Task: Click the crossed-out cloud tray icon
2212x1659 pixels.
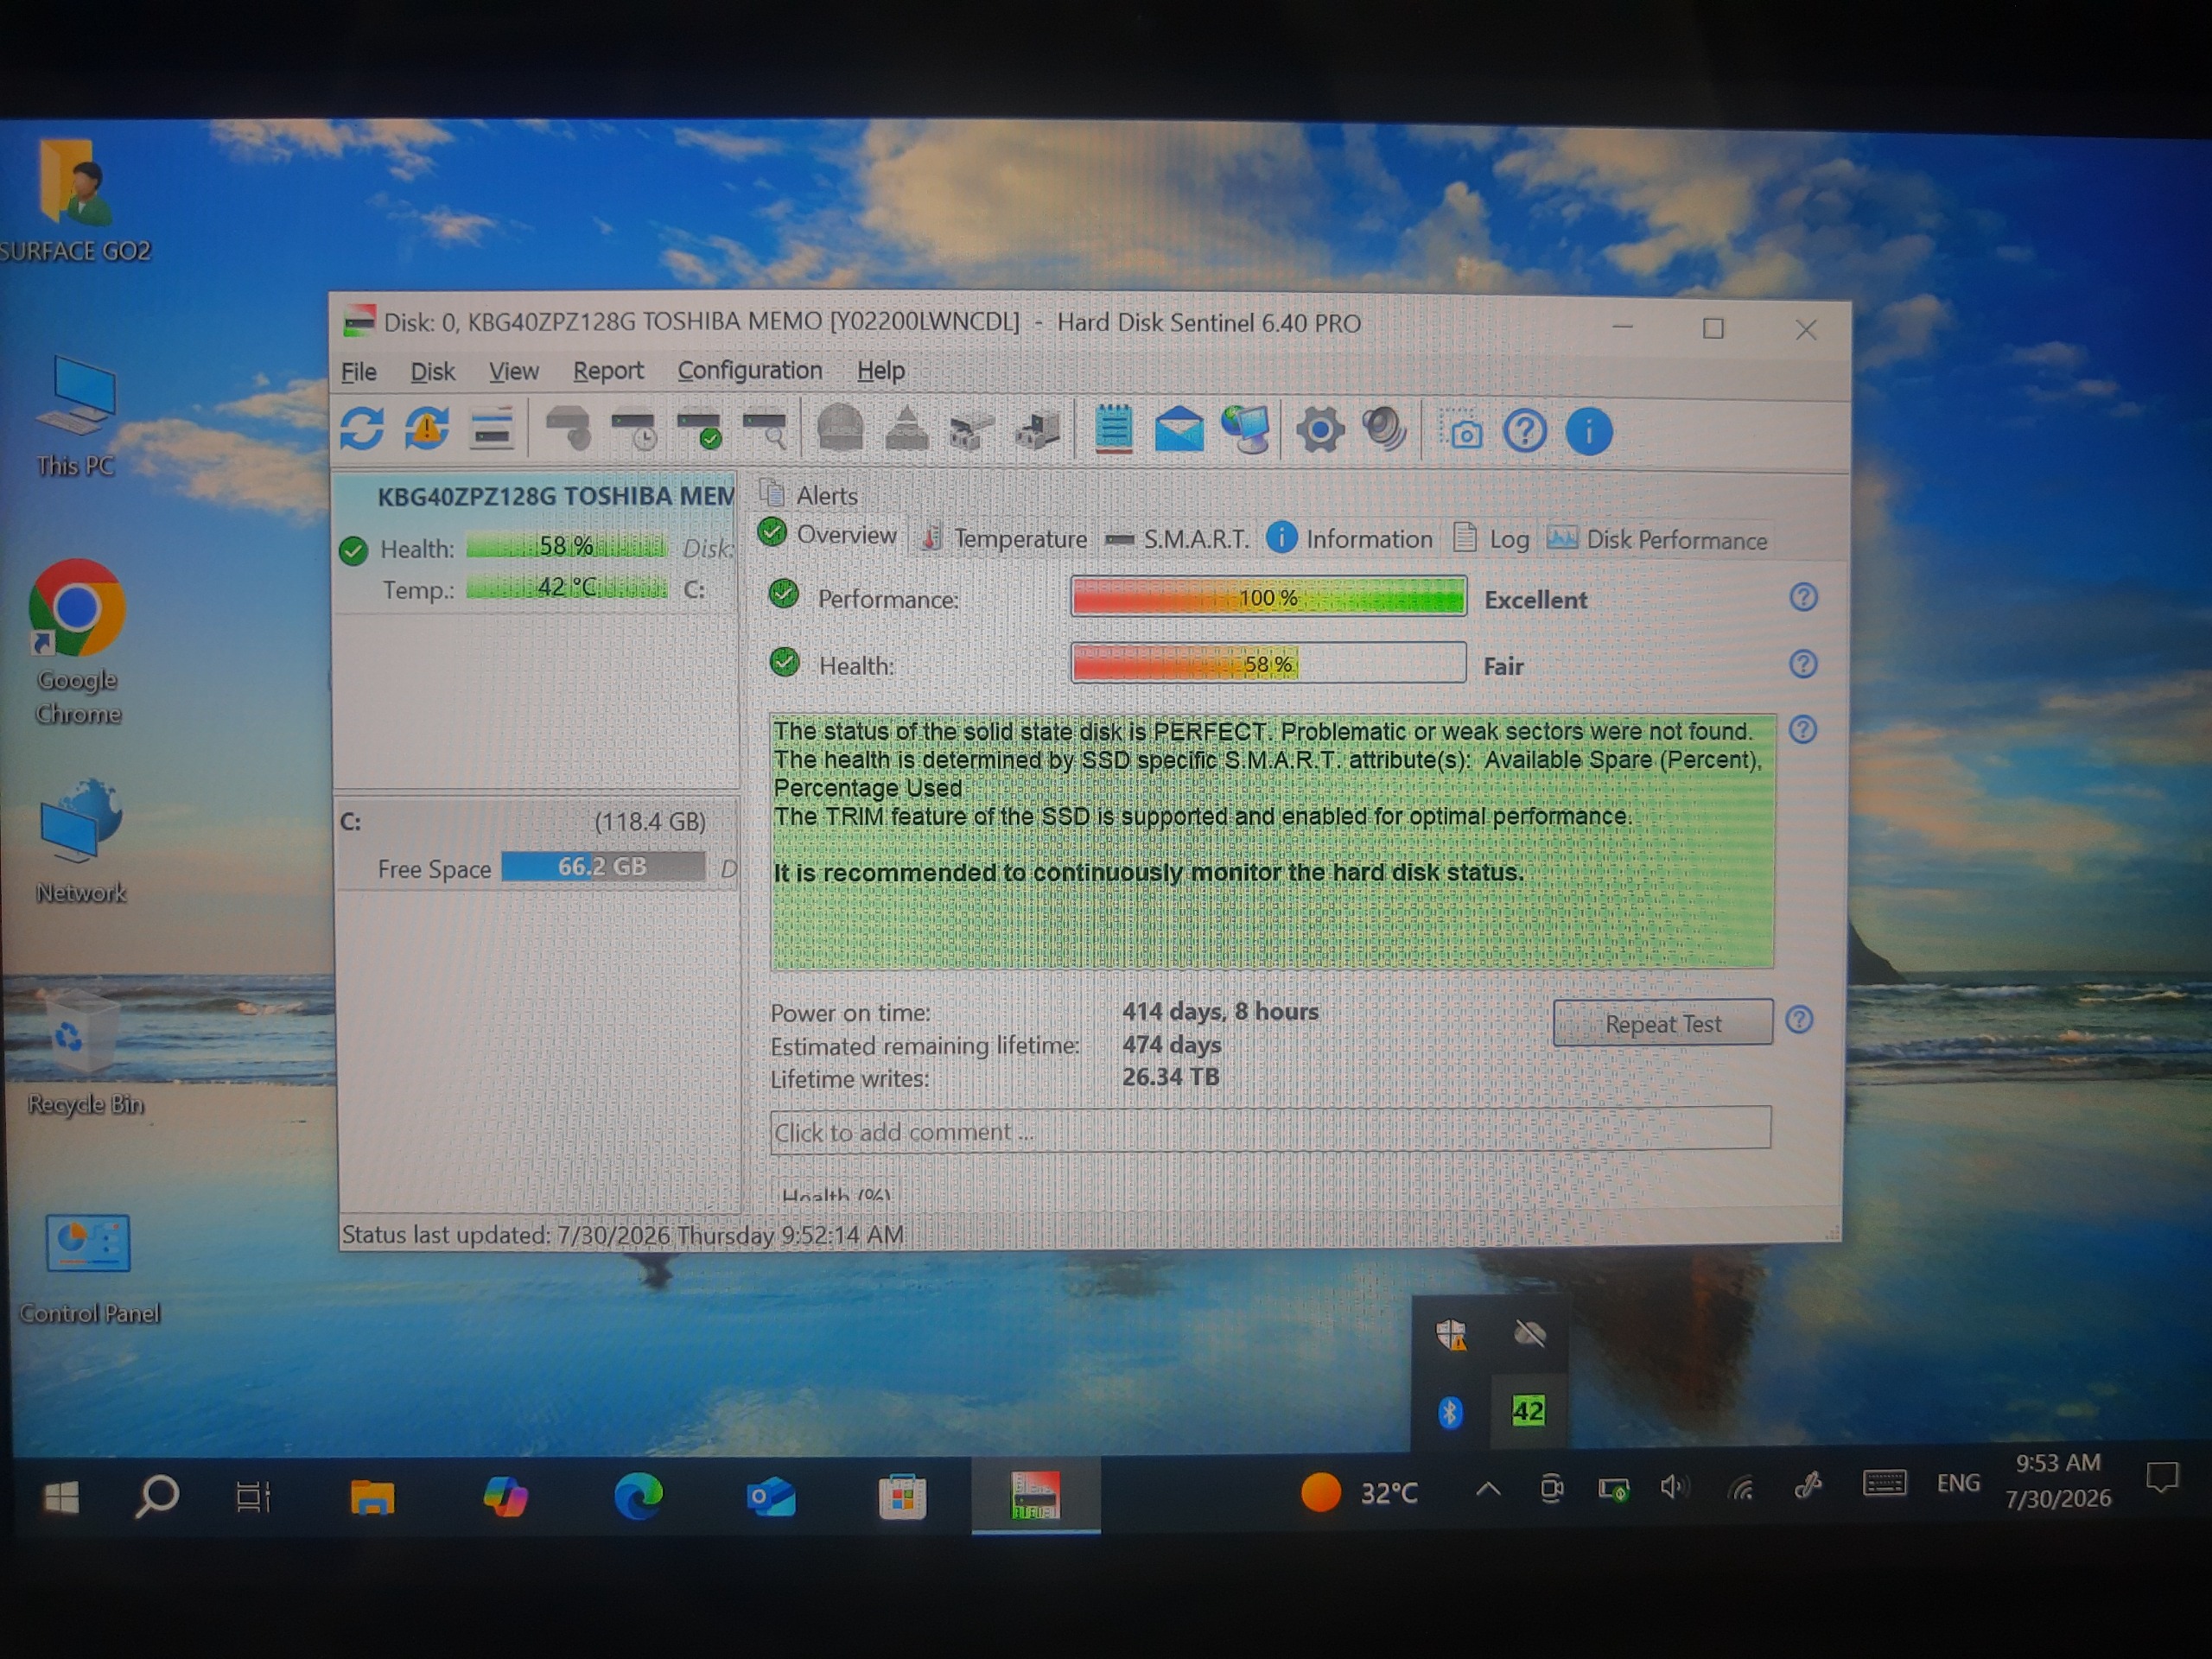Action: tap(1529, 1334)
